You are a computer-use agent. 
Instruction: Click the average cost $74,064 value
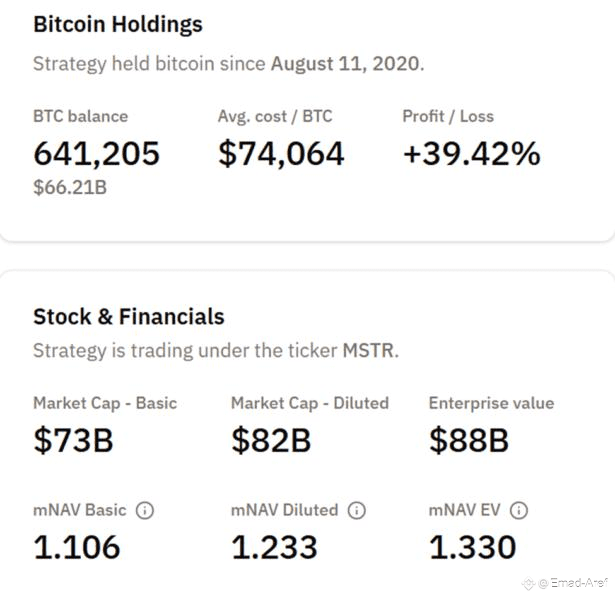281,153
